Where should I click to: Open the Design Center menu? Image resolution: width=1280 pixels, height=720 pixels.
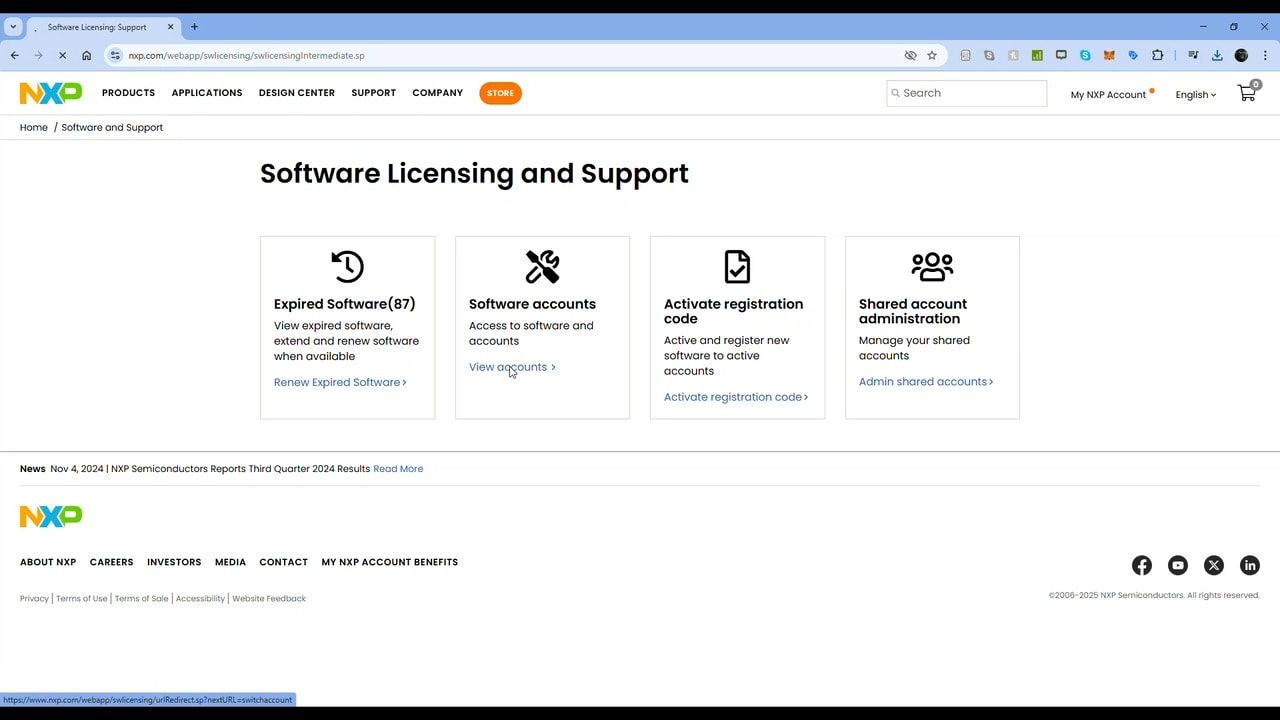[296, 93]
